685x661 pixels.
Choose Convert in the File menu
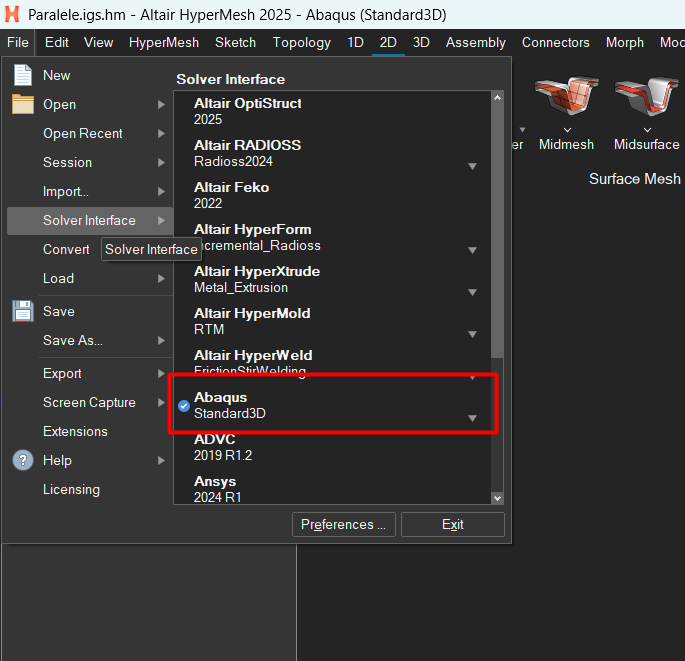tap(66, 249)
